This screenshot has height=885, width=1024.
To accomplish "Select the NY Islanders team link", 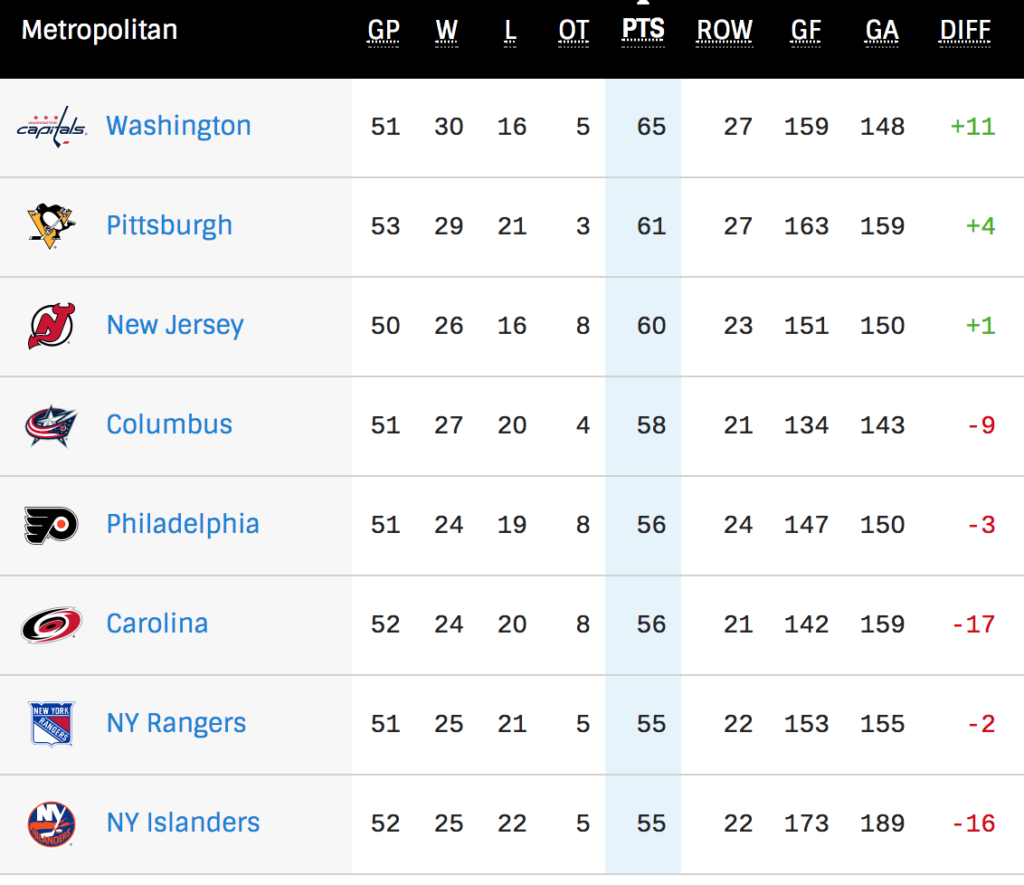I will [183, 823].
